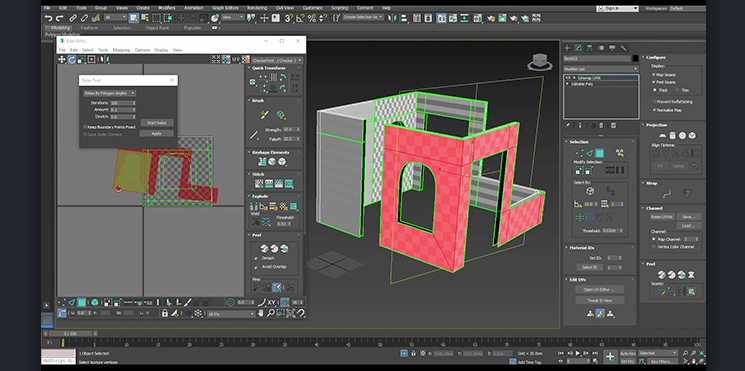Screen dimensions: 745x371
Task: Select Polygon sub-object mode in Selection rollout
Action: [600, 153]
